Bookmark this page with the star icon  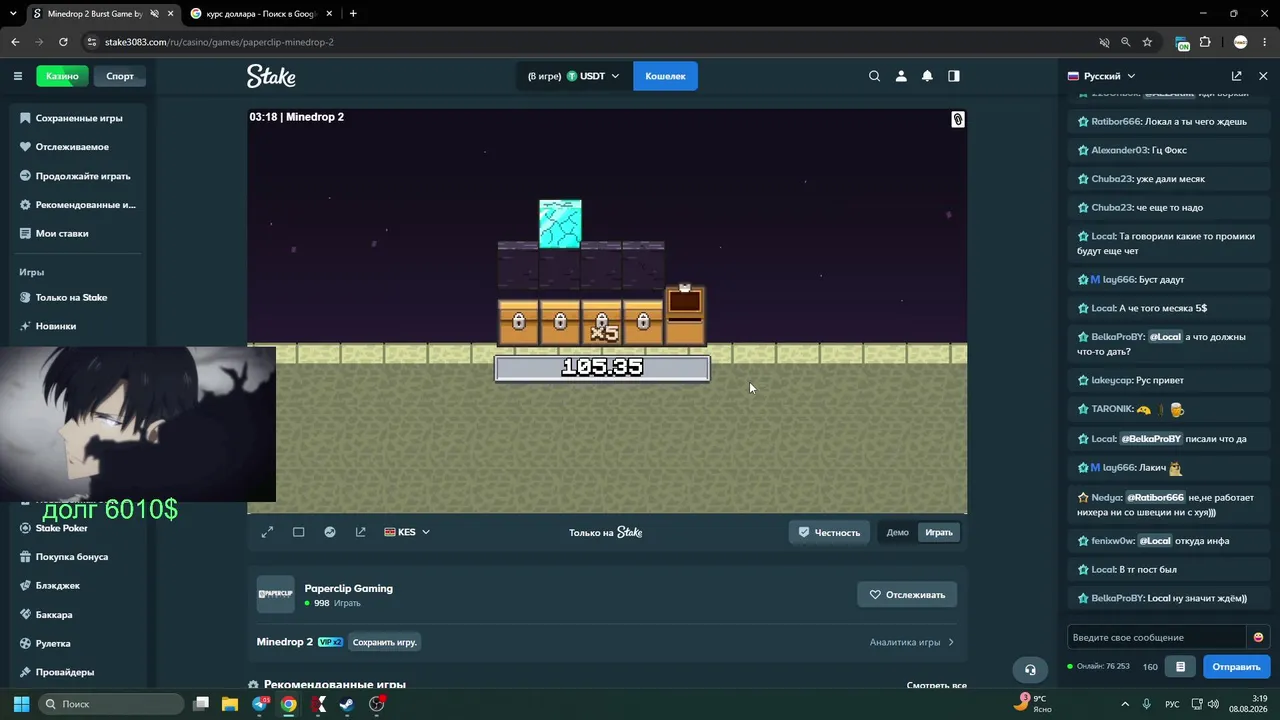1147,42
